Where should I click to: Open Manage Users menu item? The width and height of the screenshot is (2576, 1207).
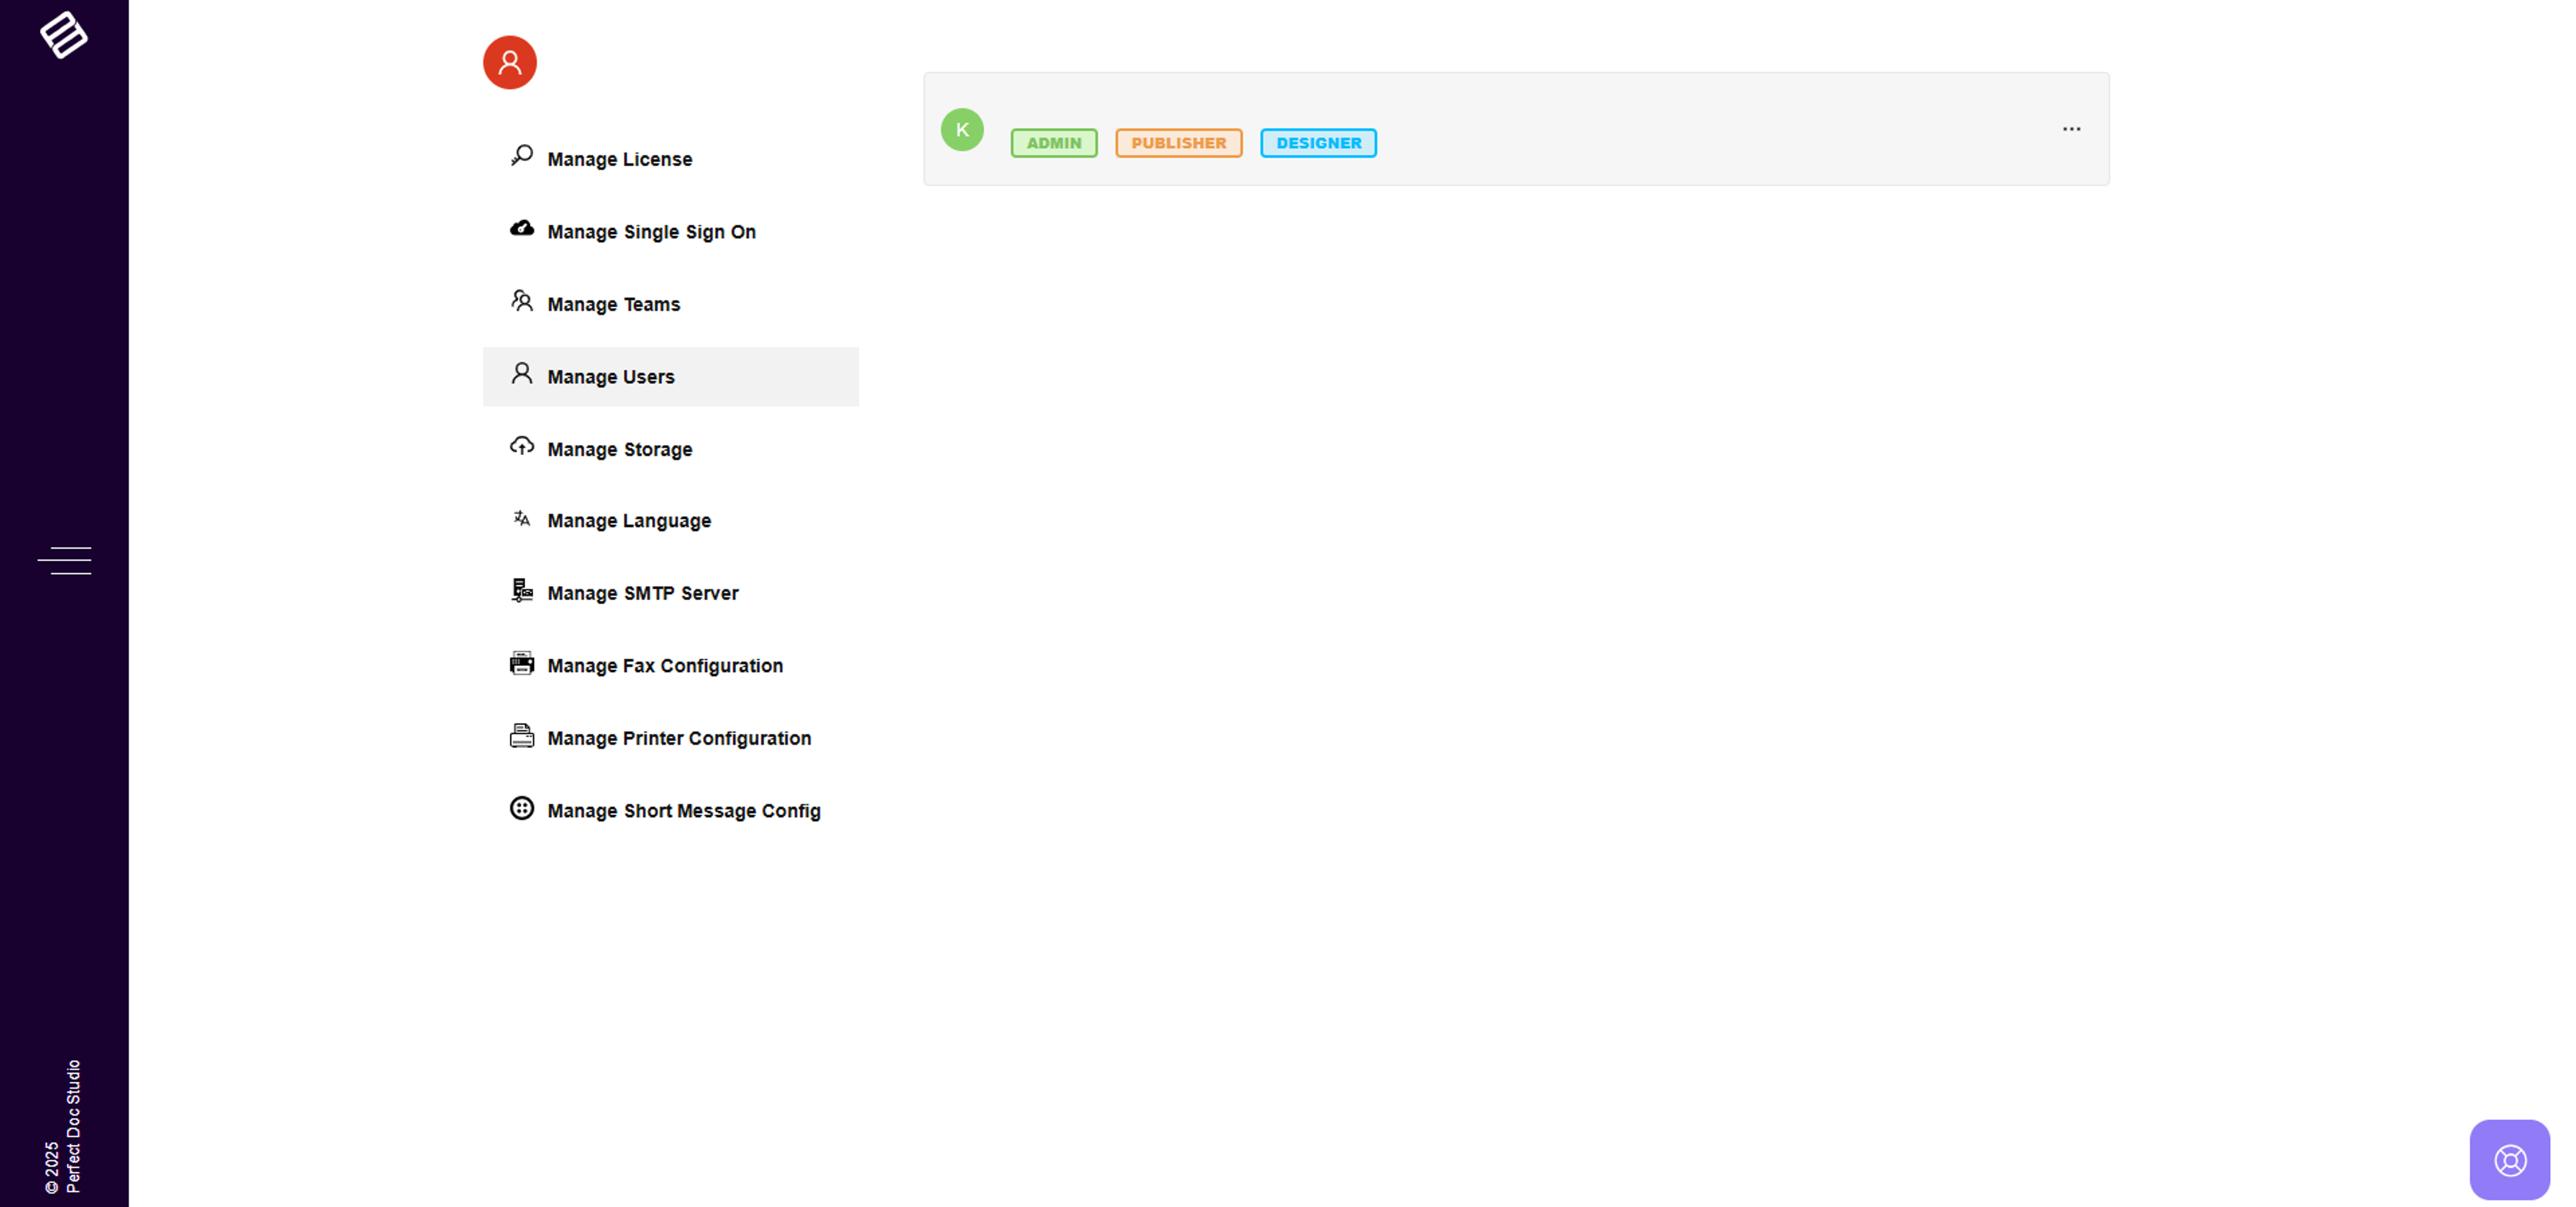[x=611, y=377]
